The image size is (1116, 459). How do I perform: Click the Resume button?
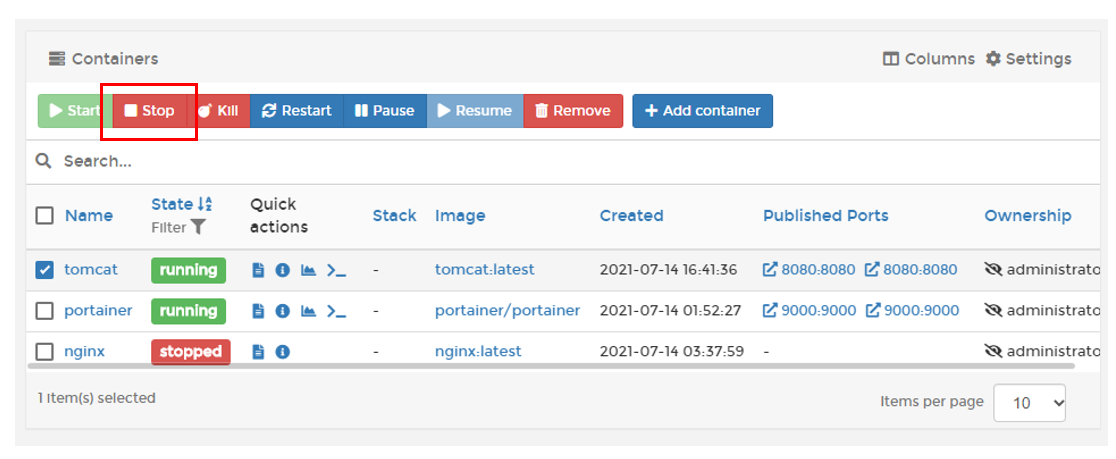click(475, 111)
